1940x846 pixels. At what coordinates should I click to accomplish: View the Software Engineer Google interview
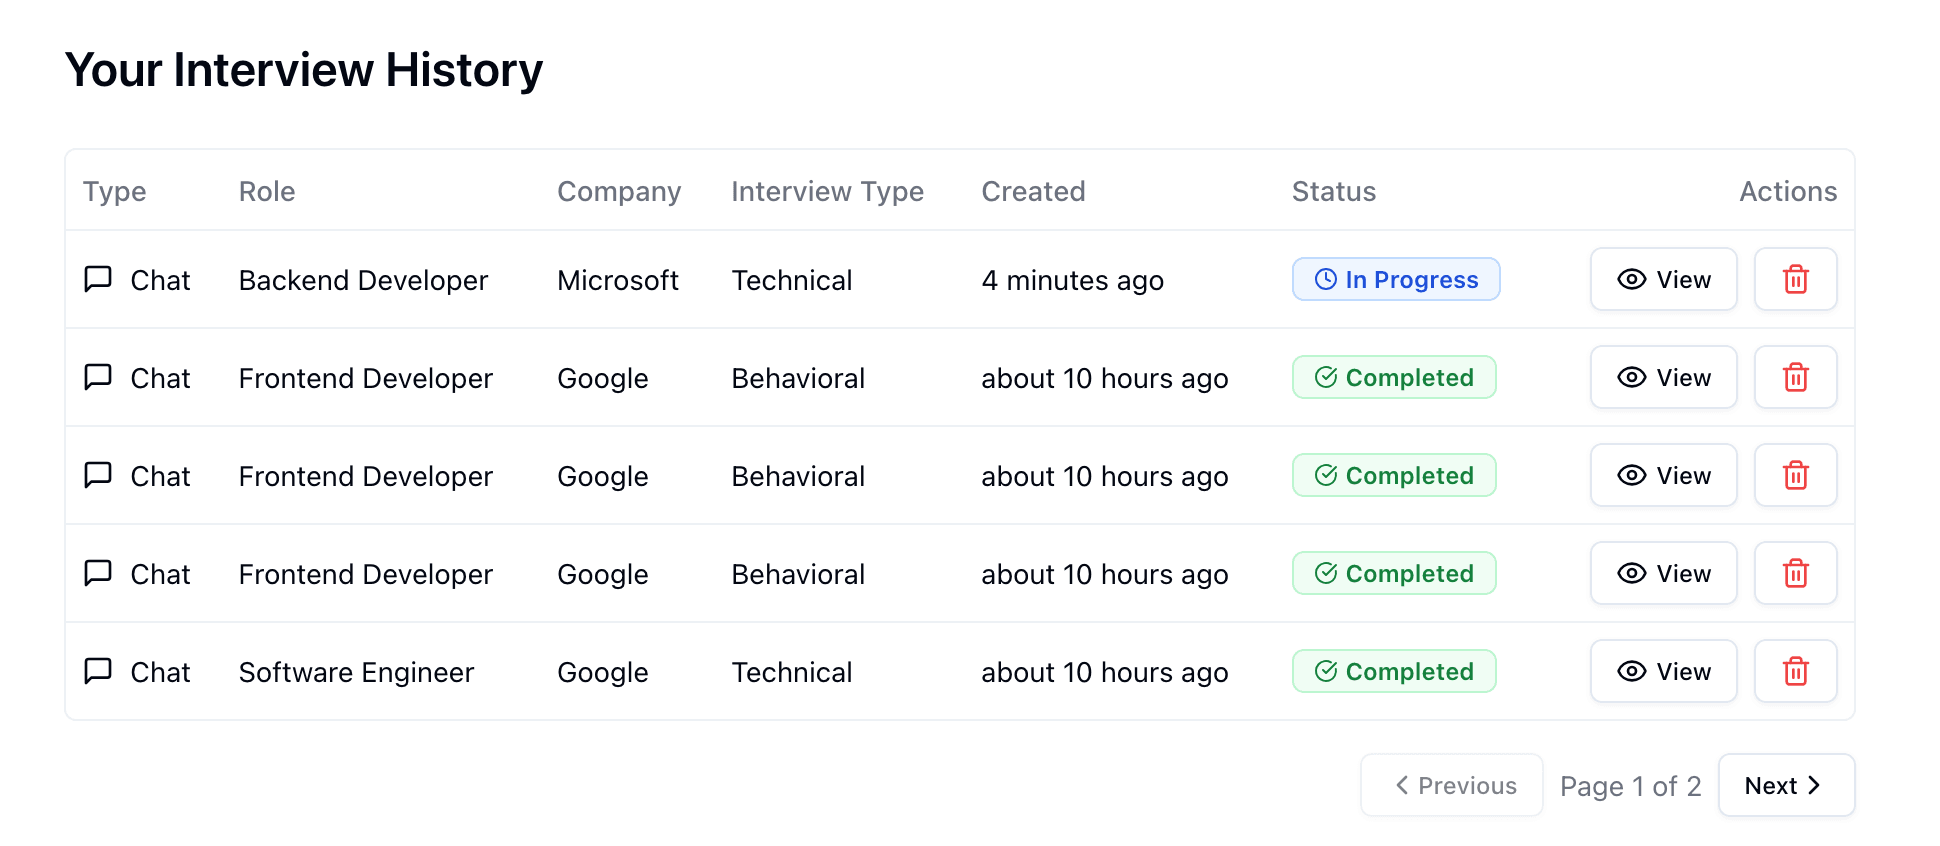click(x=1663, y=671)
